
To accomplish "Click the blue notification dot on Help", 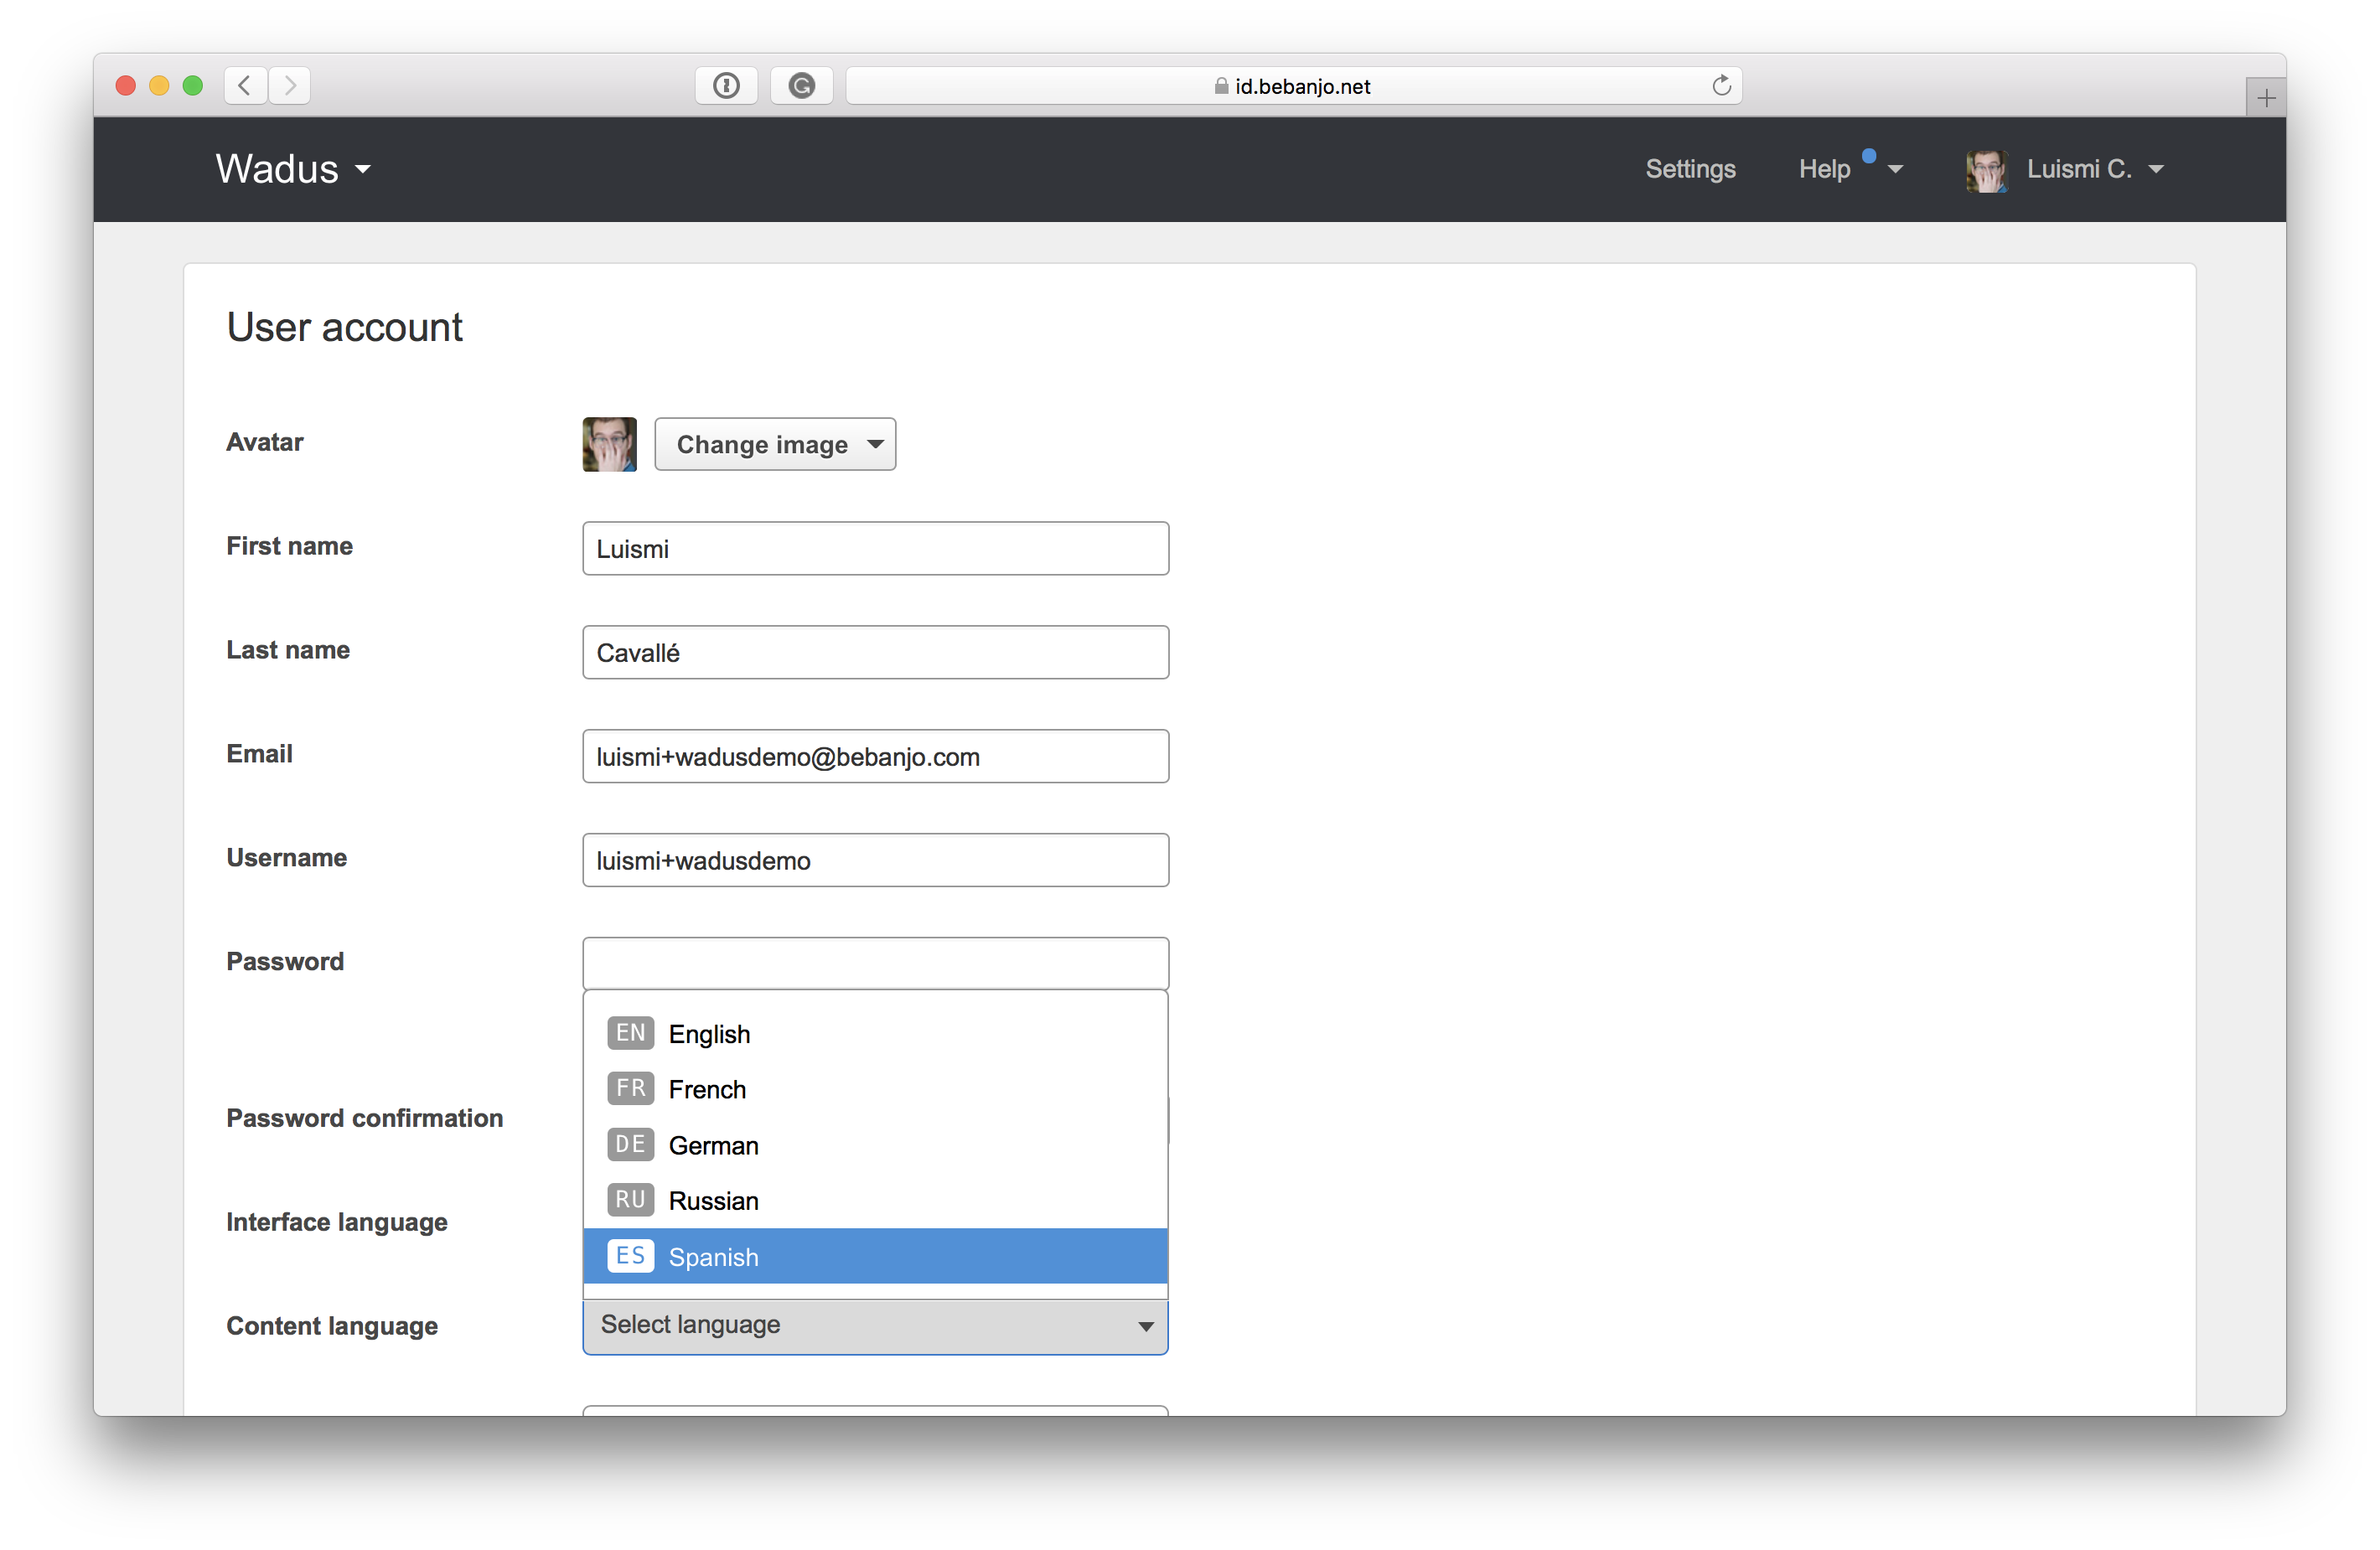I will [x=1868, y=156].
